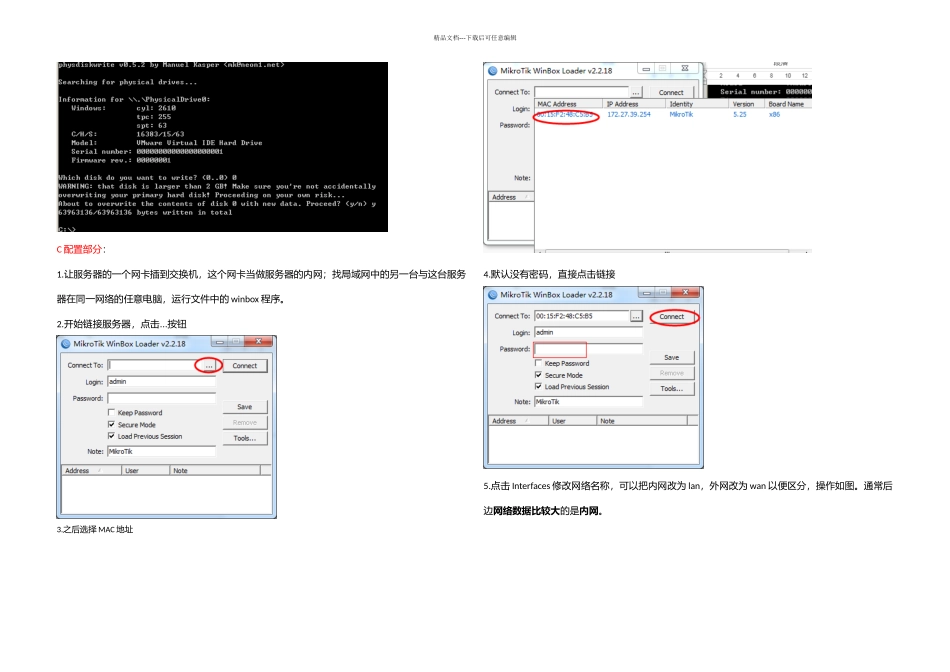Click the Password field in step 2 WinBox window
The height and width of the screenshot is (672, 950).
[161, 398]
